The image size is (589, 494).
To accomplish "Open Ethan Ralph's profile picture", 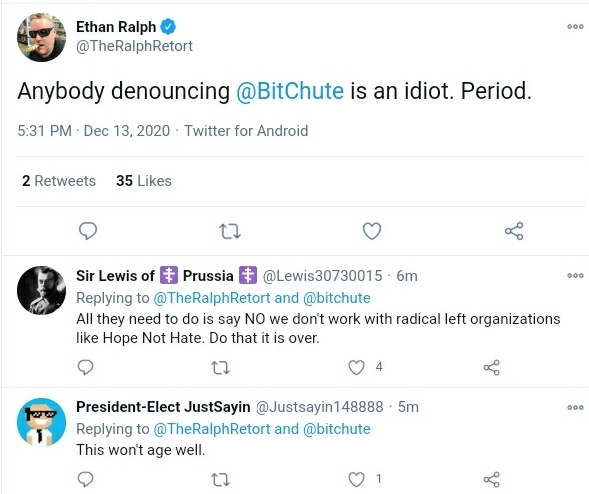I will tap(41, 37).
